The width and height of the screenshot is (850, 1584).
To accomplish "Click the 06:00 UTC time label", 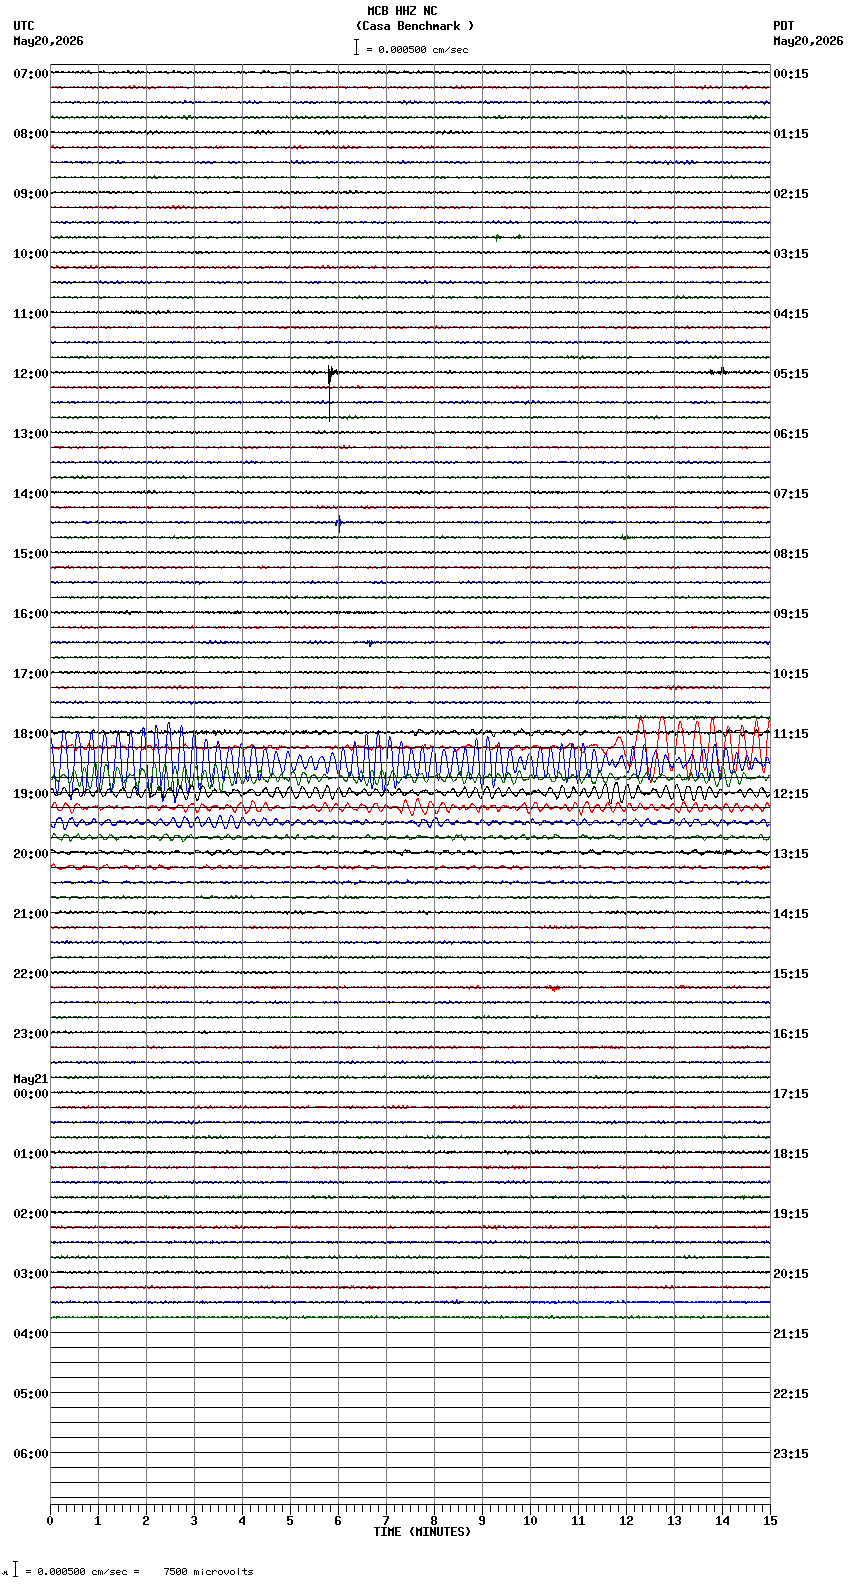I will click(31, 1454).
